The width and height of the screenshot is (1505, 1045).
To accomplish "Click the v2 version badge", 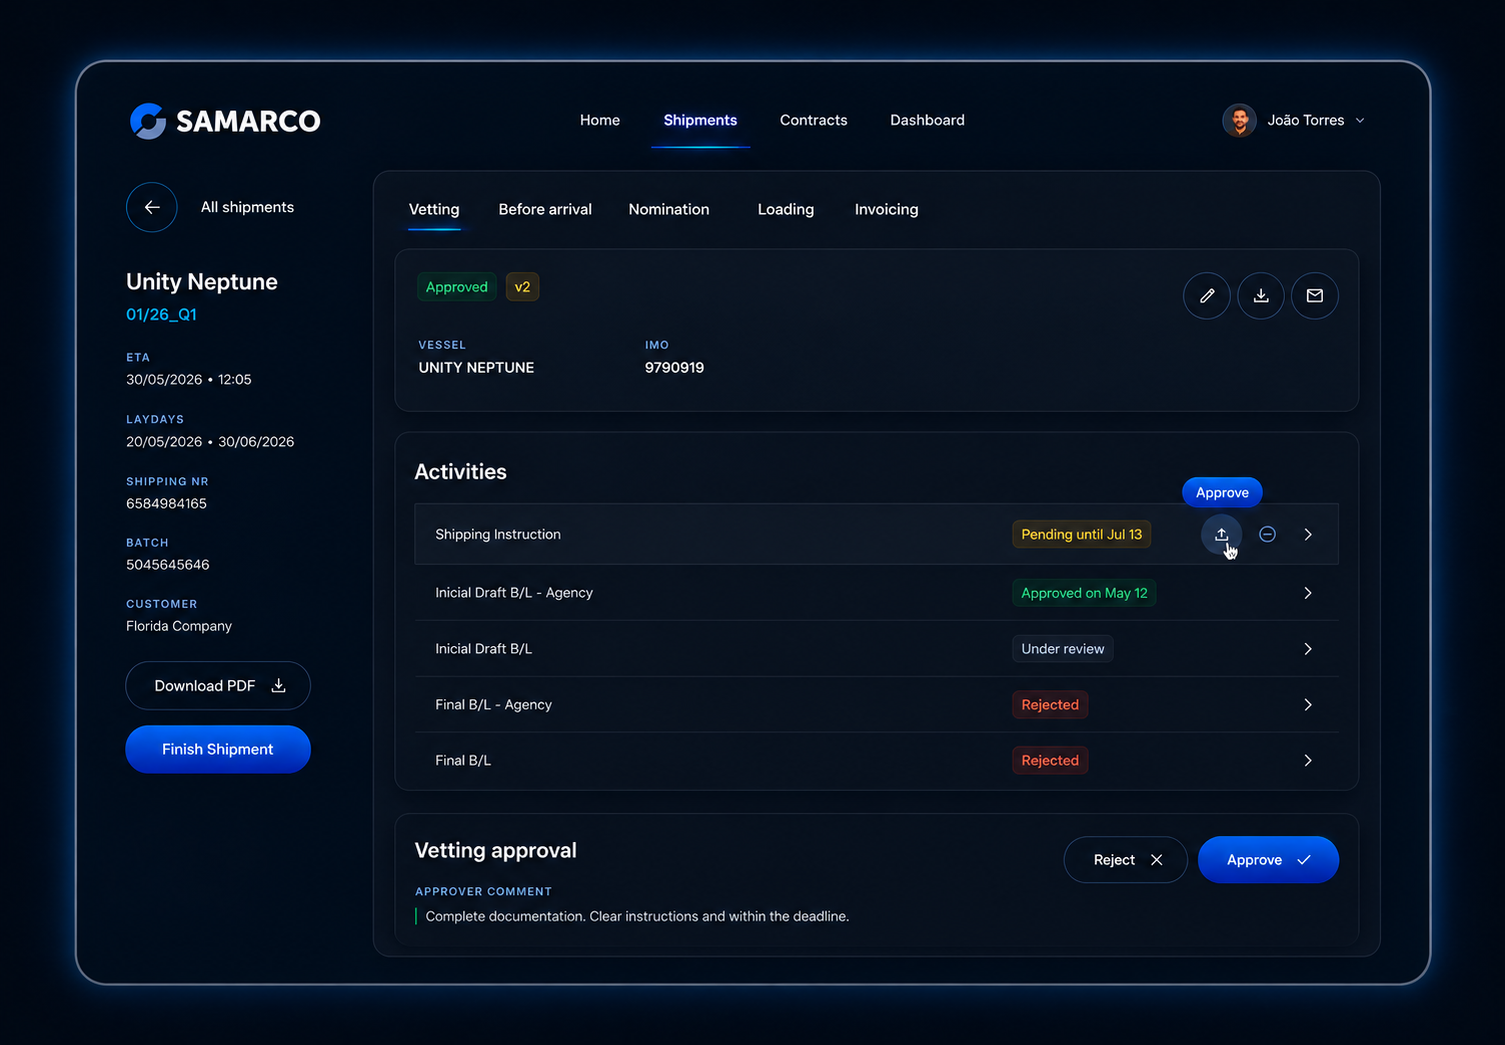I will 522,287.
